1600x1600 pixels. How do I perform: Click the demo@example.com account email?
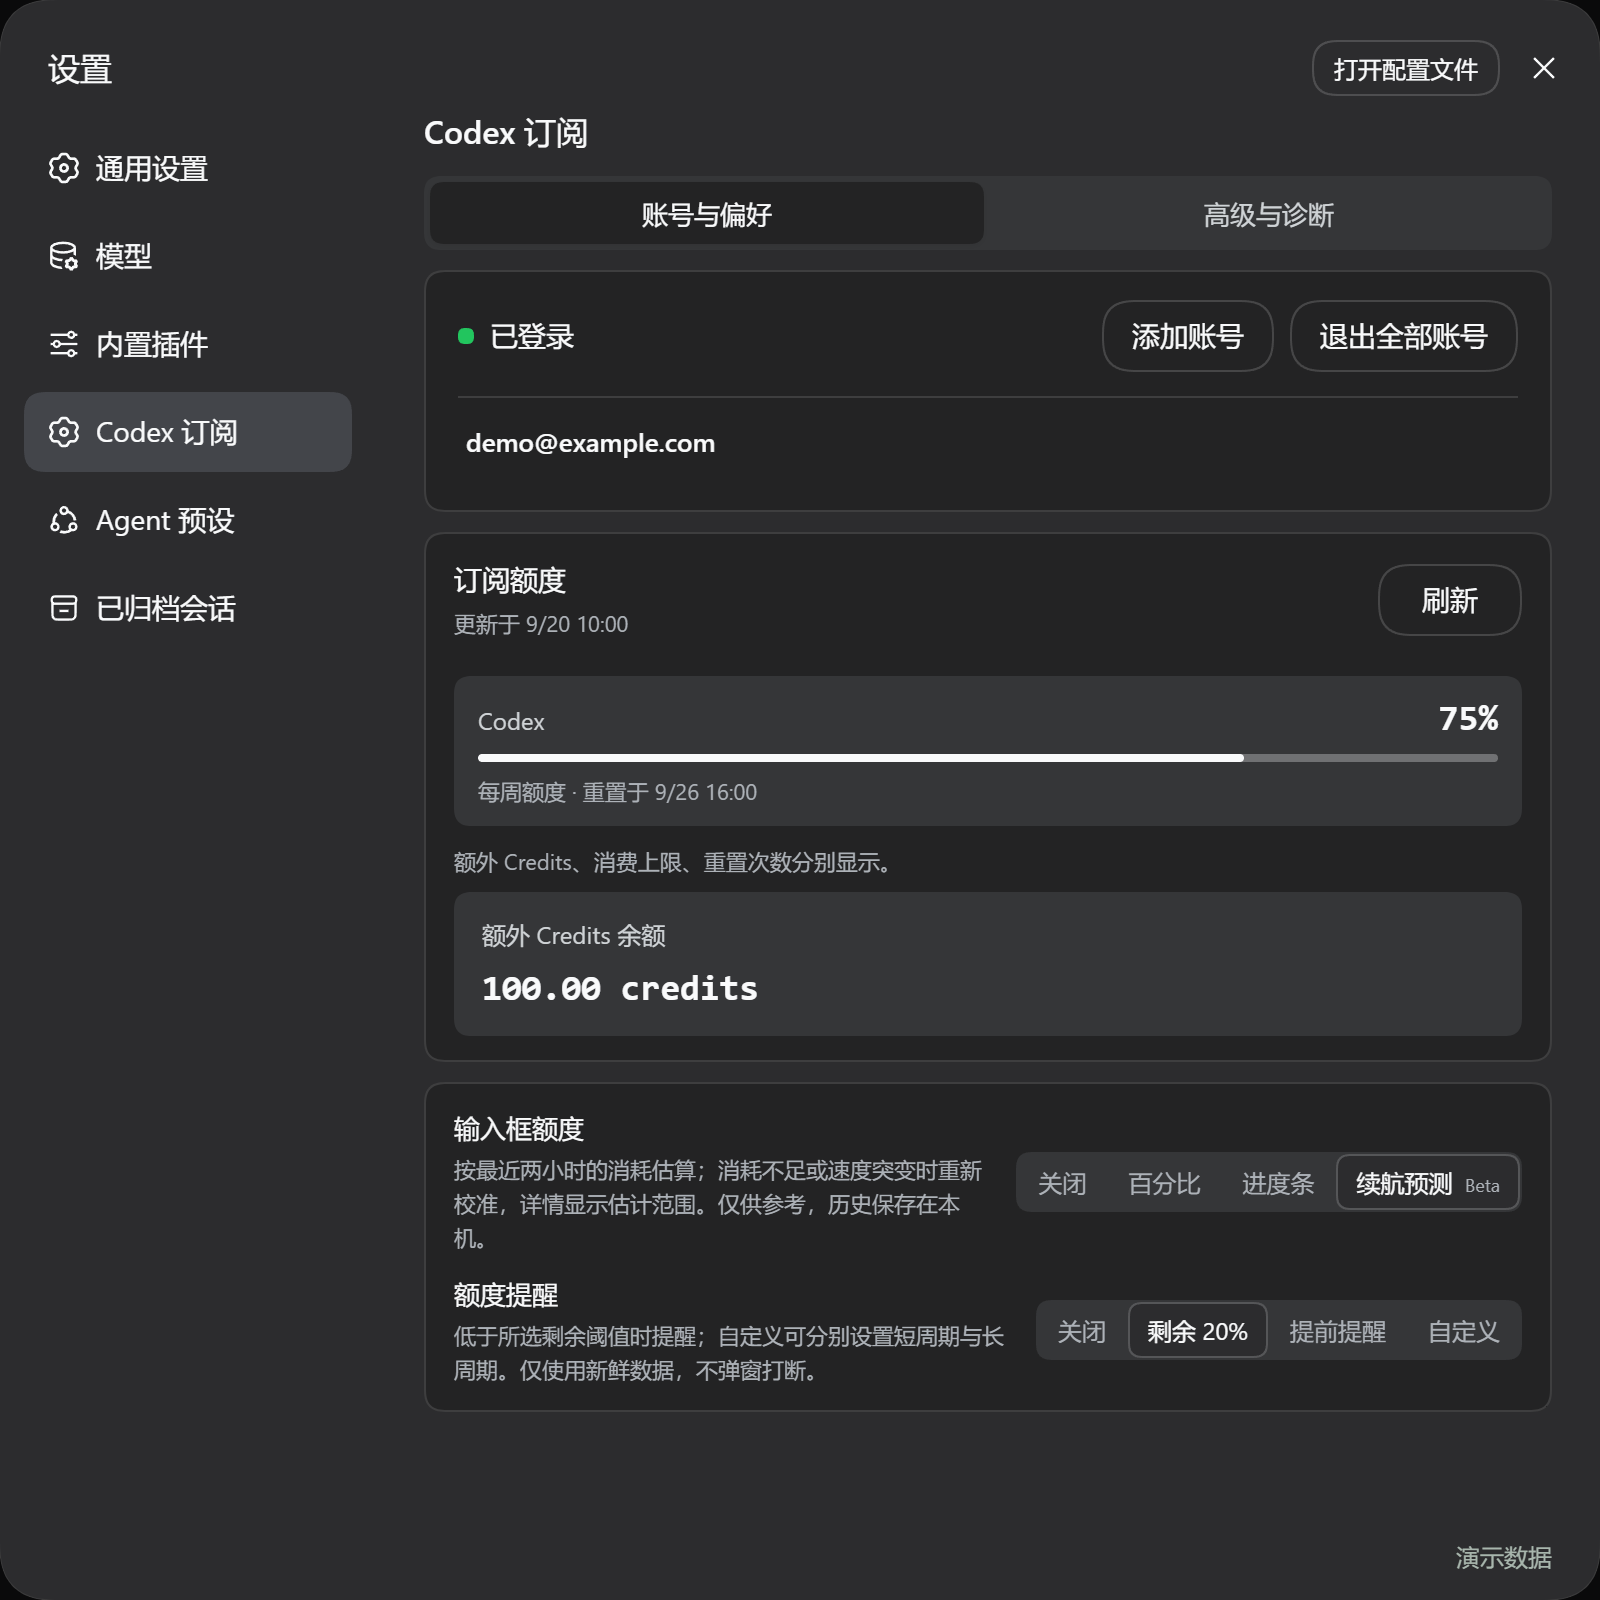(x=590, y=443)
